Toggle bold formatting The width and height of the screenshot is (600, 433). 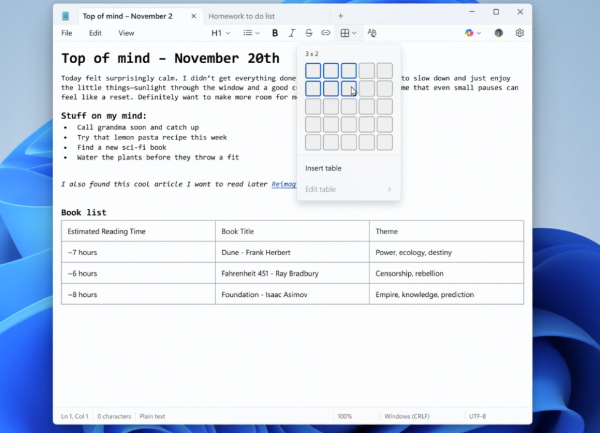275,33
